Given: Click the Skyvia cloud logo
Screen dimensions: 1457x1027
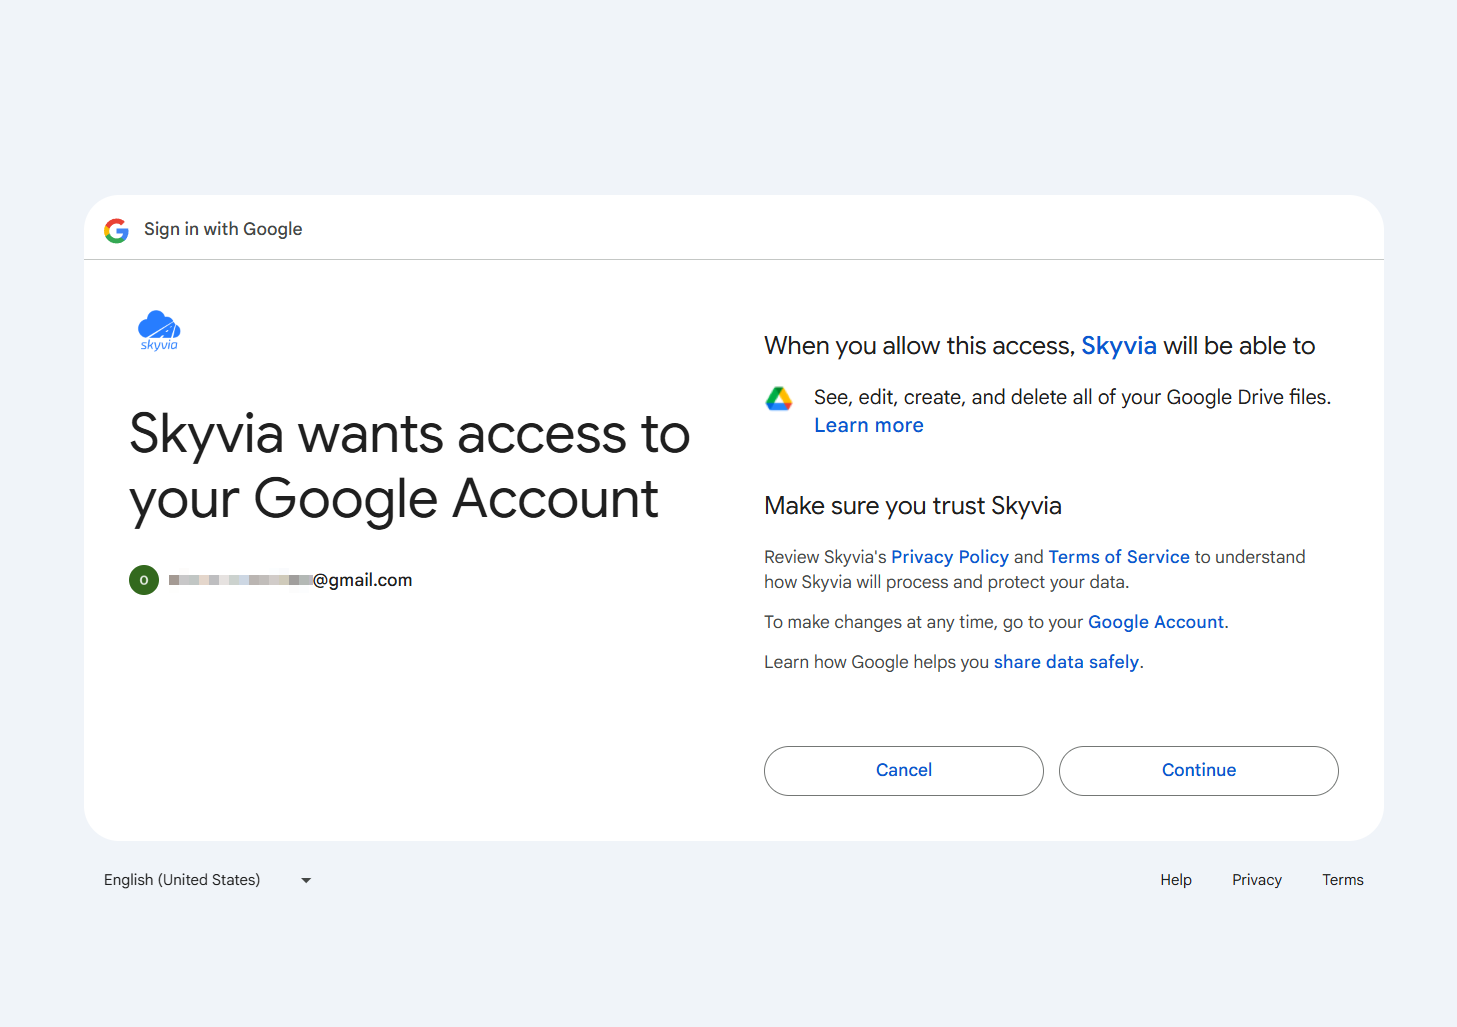Looking at the screenshot, I should point(159,330).
